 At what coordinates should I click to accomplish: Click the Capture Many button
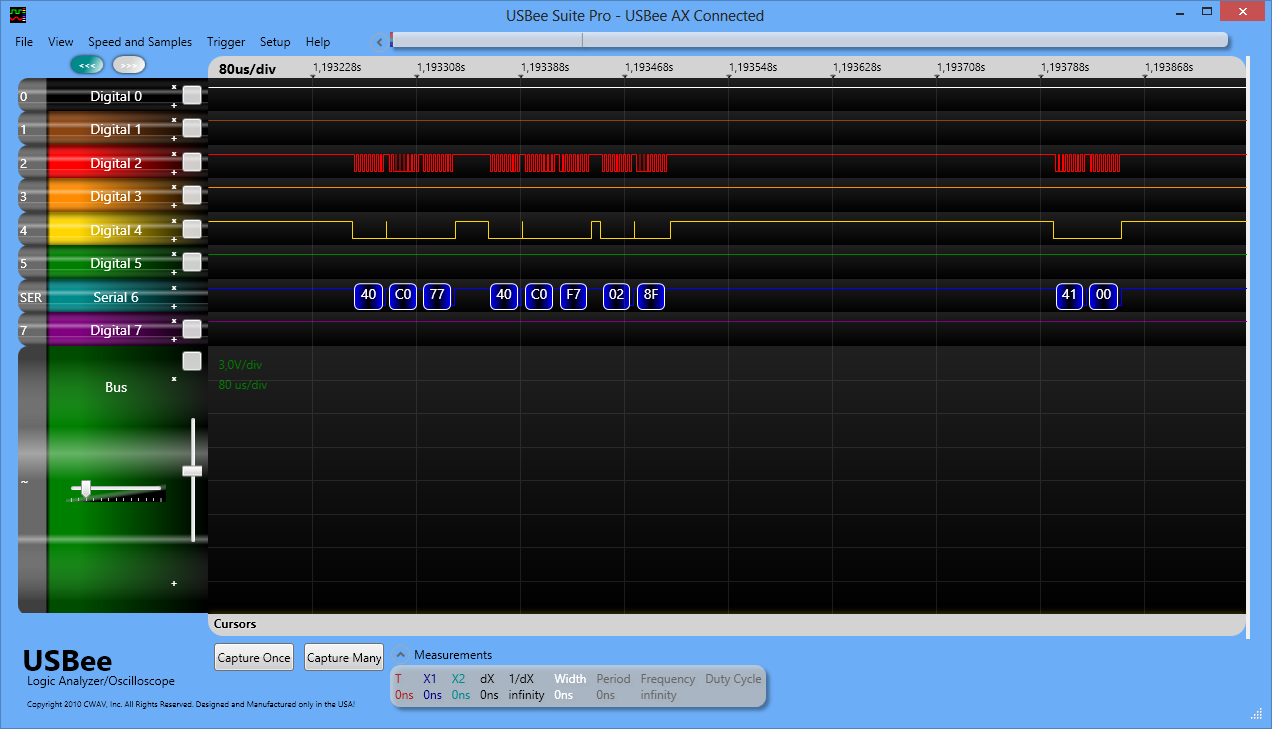pyautogui.click(x=344, y=657)
